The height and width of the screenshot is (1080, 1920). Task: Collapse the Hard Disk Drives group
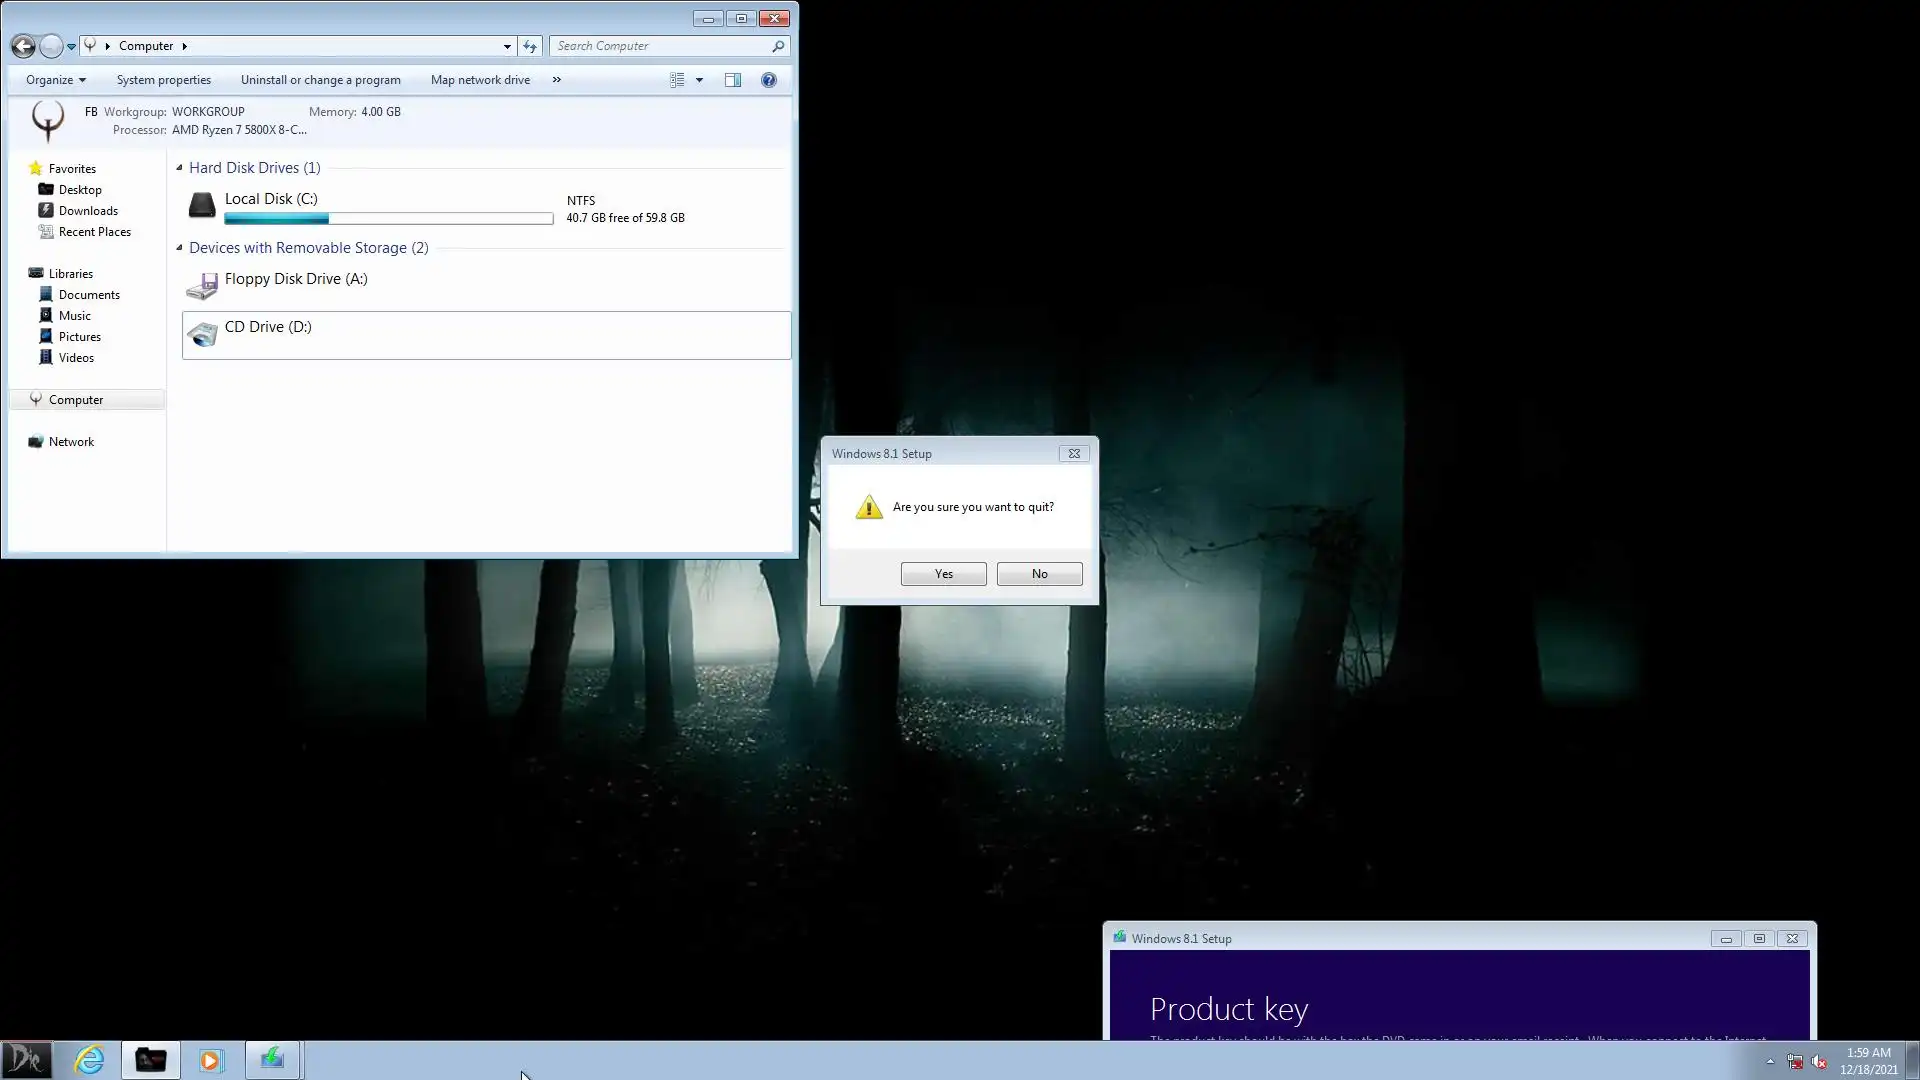(x=180, y=168)
